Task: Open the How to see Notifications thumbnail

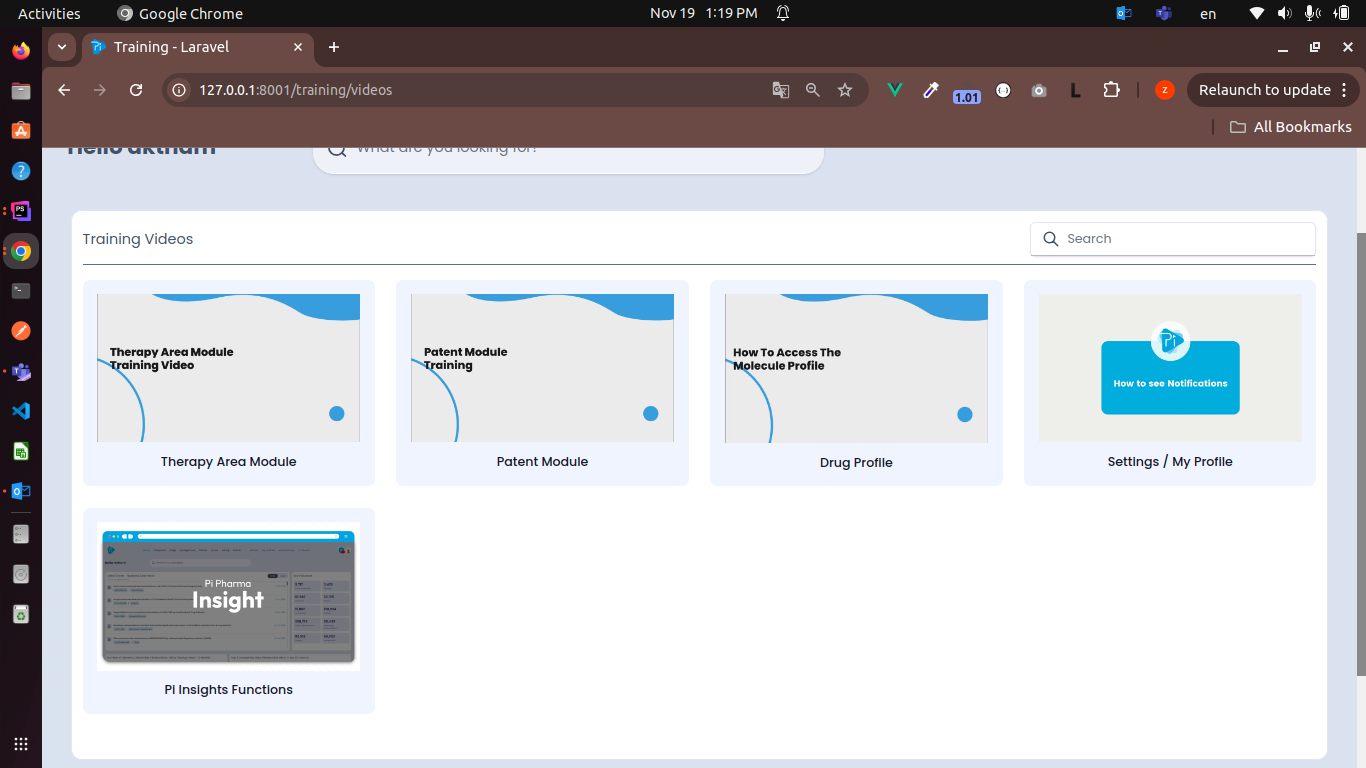Action: (x=1170, y=368)
